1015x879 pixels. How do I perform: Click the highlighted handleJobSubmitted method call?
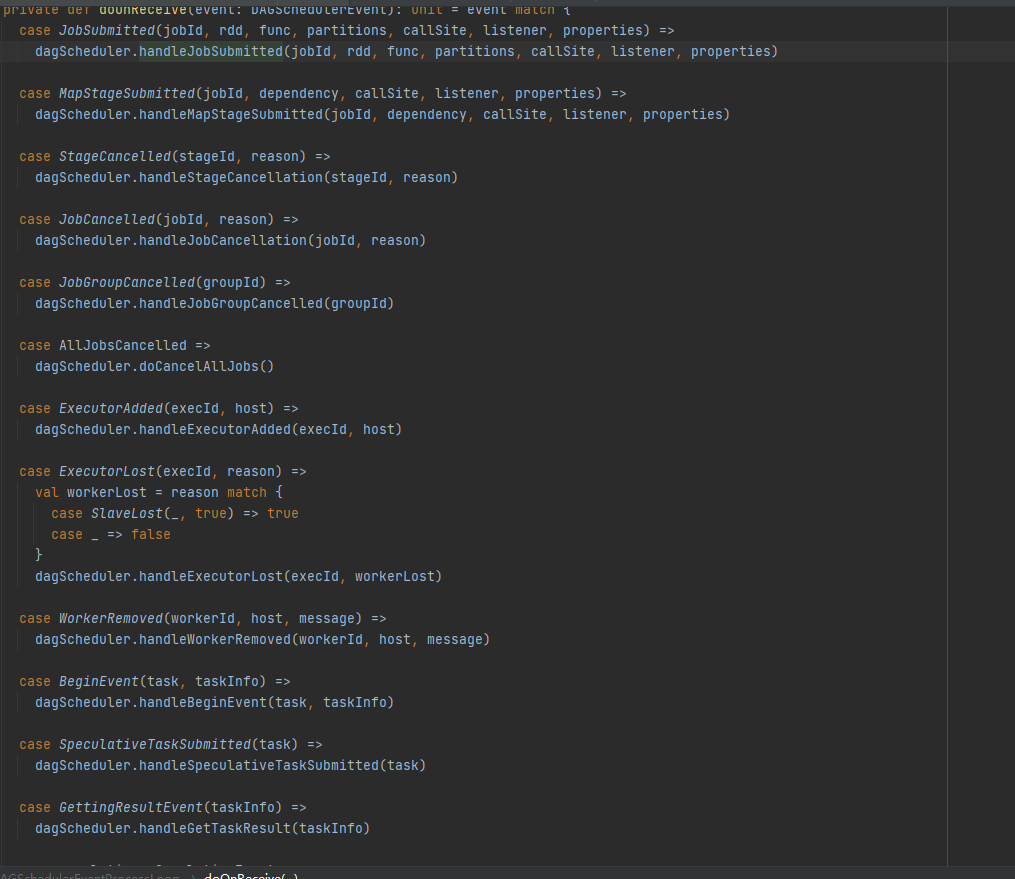pos(211,51)
